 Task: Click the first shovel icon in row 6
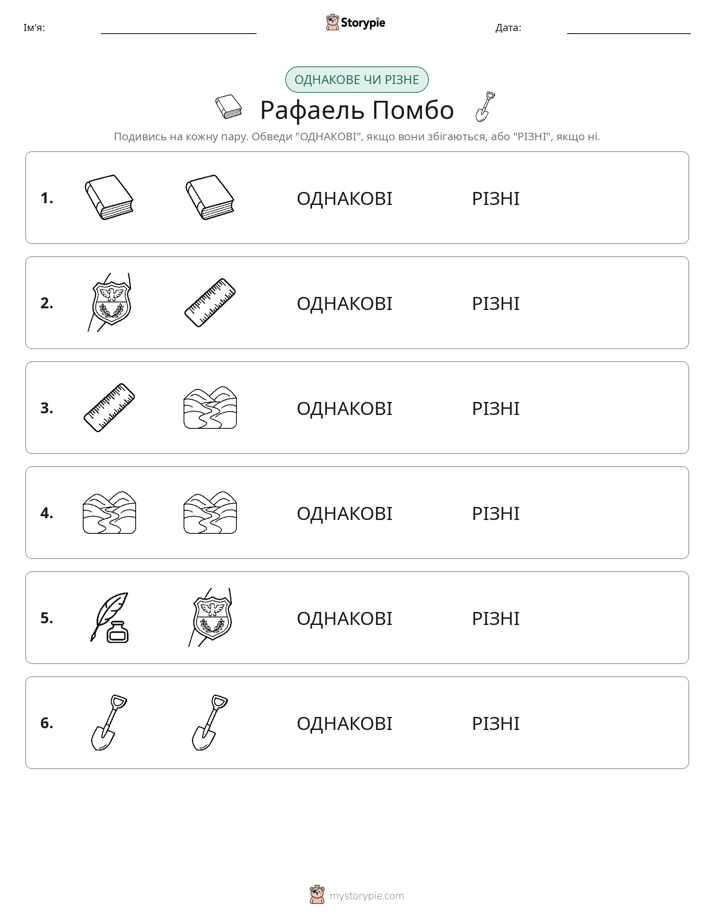click(x=109, y=722)
